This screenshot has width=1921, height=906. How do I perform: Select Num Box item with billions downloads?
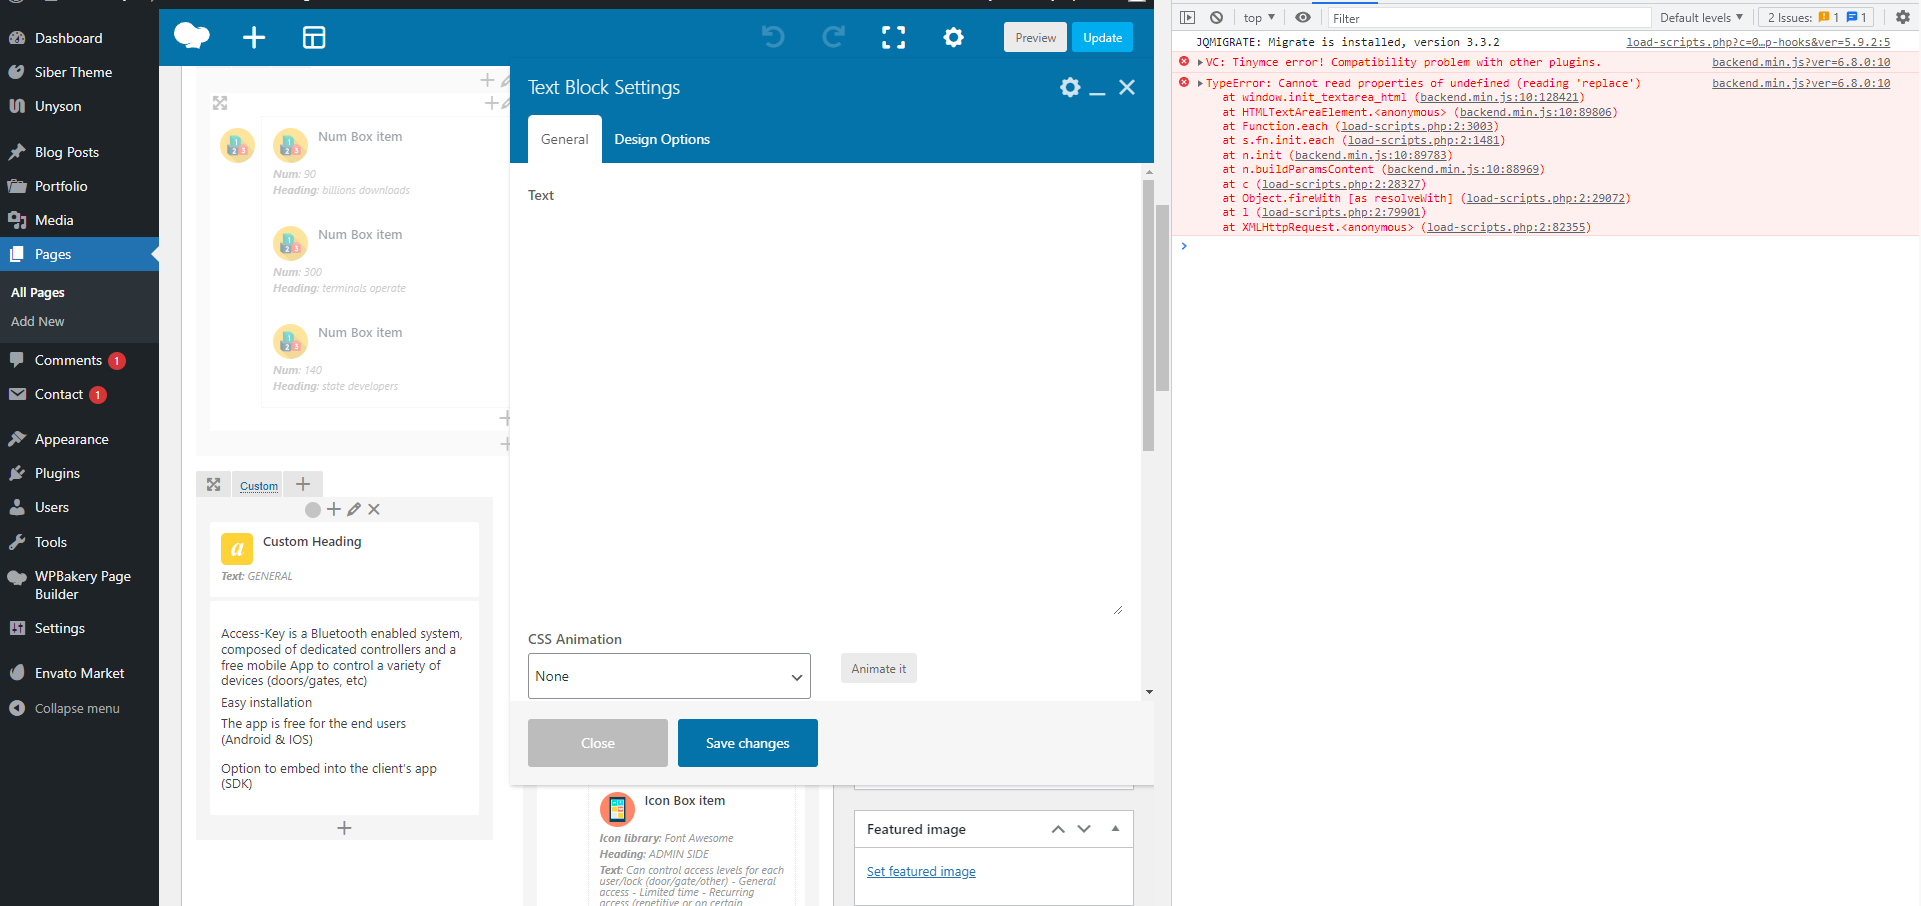tap(385, 162)
